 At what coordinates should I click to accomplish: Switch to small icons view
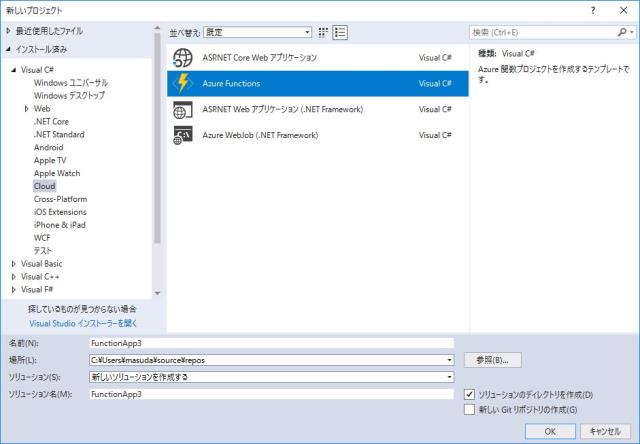323,32
